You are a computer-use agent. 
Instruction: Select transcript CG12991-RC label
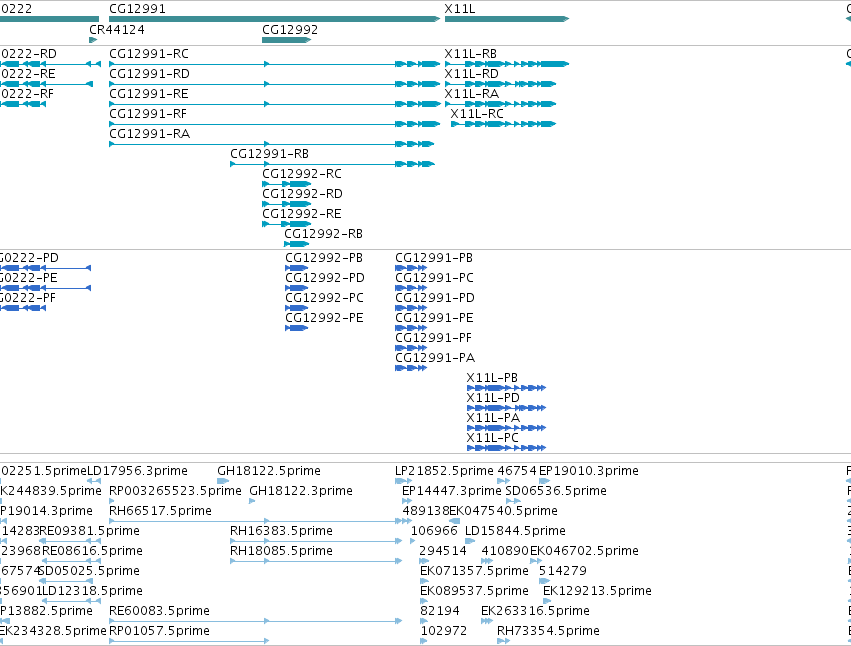point(149,54)
